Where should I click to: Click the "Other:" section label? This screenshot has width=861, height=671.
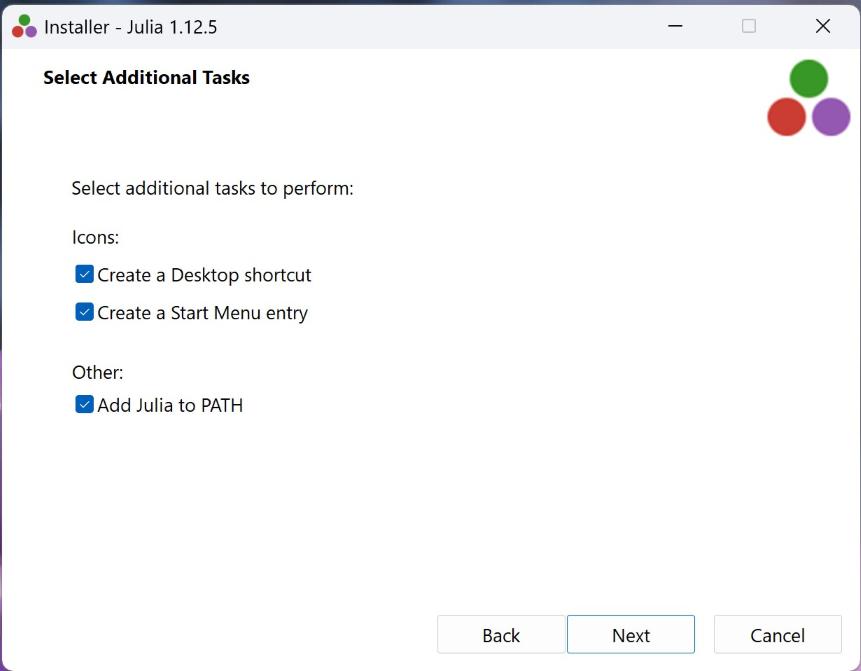pyautogui.click(x=97, y=372)
